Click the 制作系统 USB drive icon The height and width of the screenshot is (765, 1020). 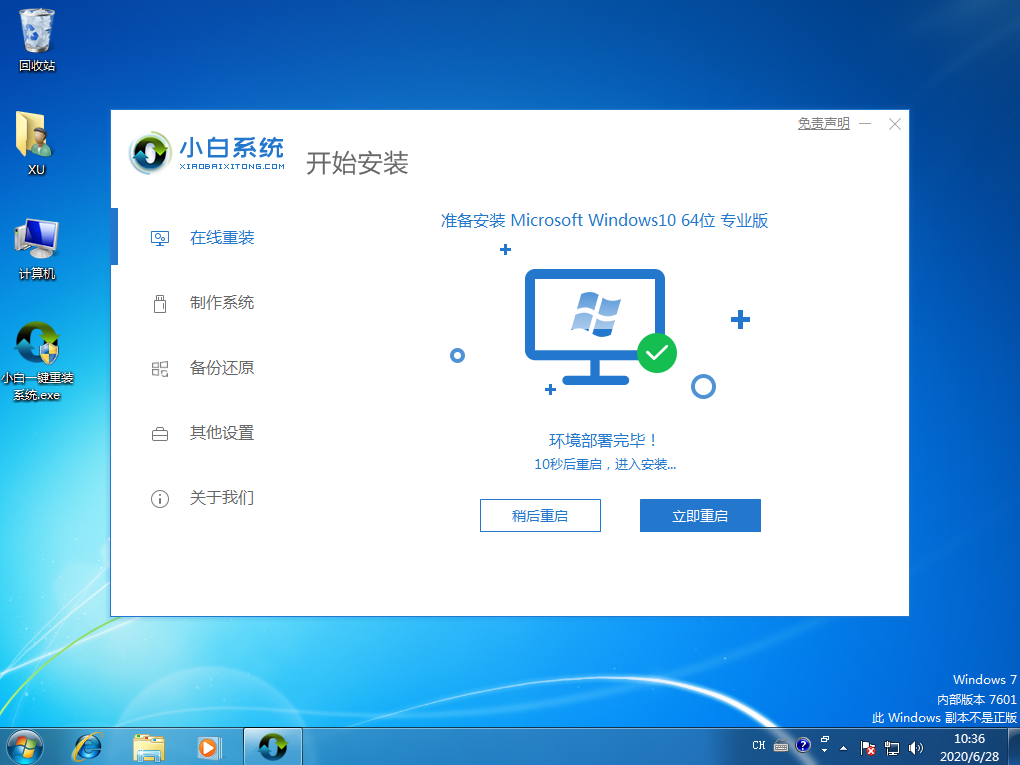tap(160, 303)
